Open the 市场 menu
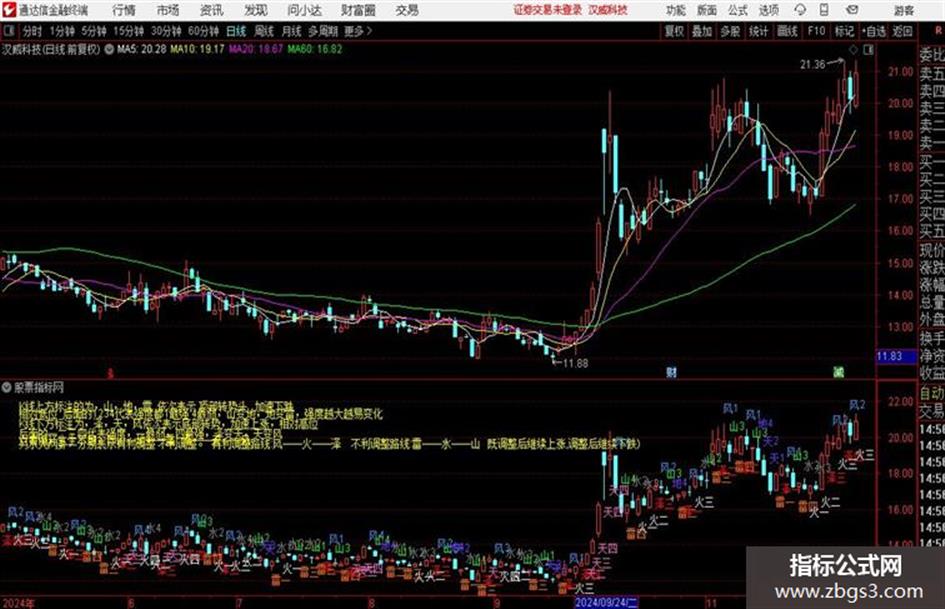945x609 pixels. point(168,10)
